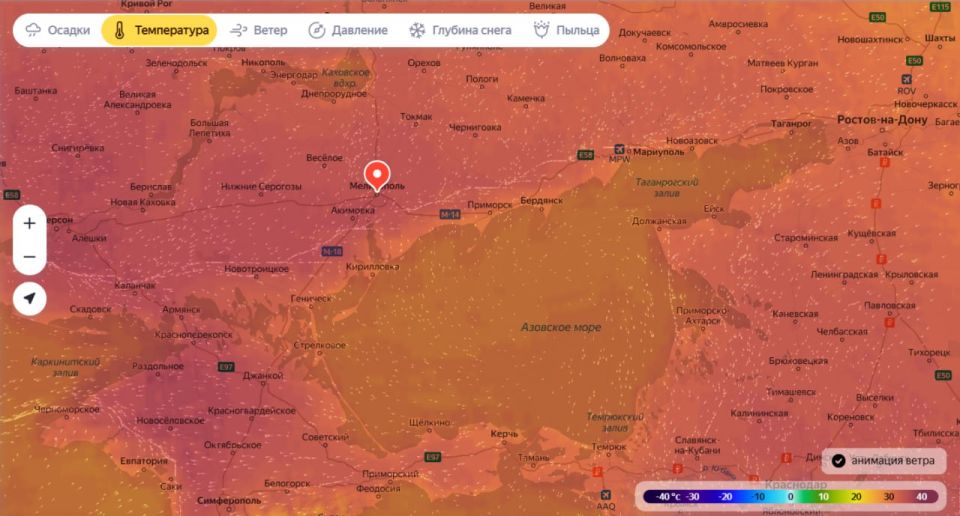Click the geolocation arrow button
The width and height of the screenshot is (960, 516).
tap(29, 298)
